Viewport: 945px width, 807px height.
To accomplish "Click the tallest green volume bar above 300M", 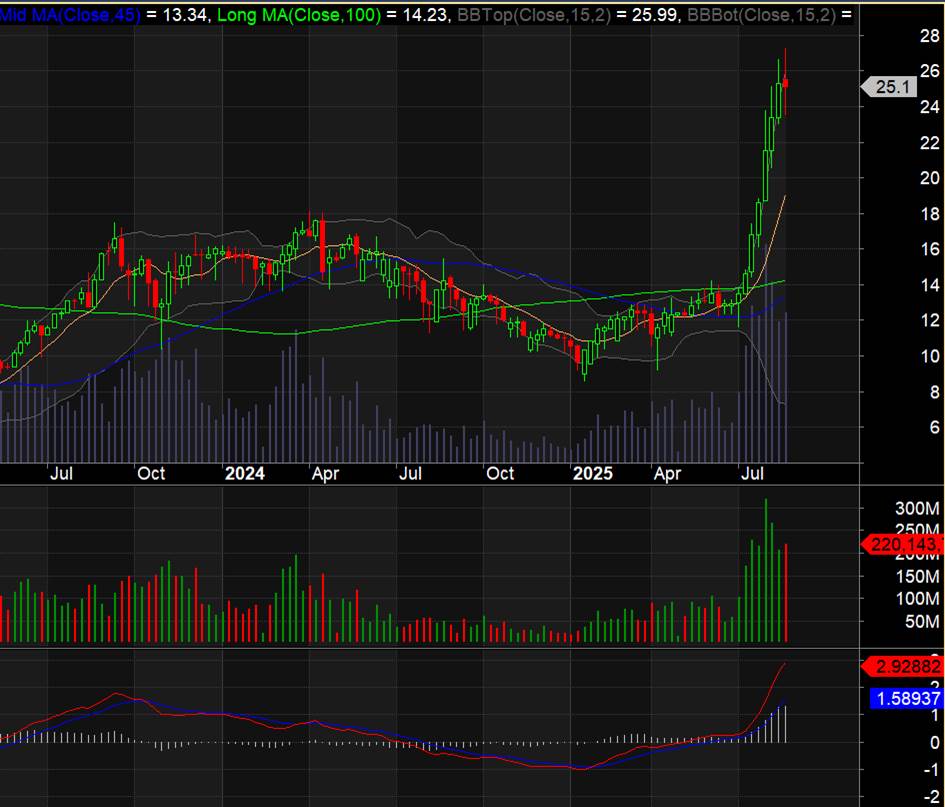I will pos(766,570).
